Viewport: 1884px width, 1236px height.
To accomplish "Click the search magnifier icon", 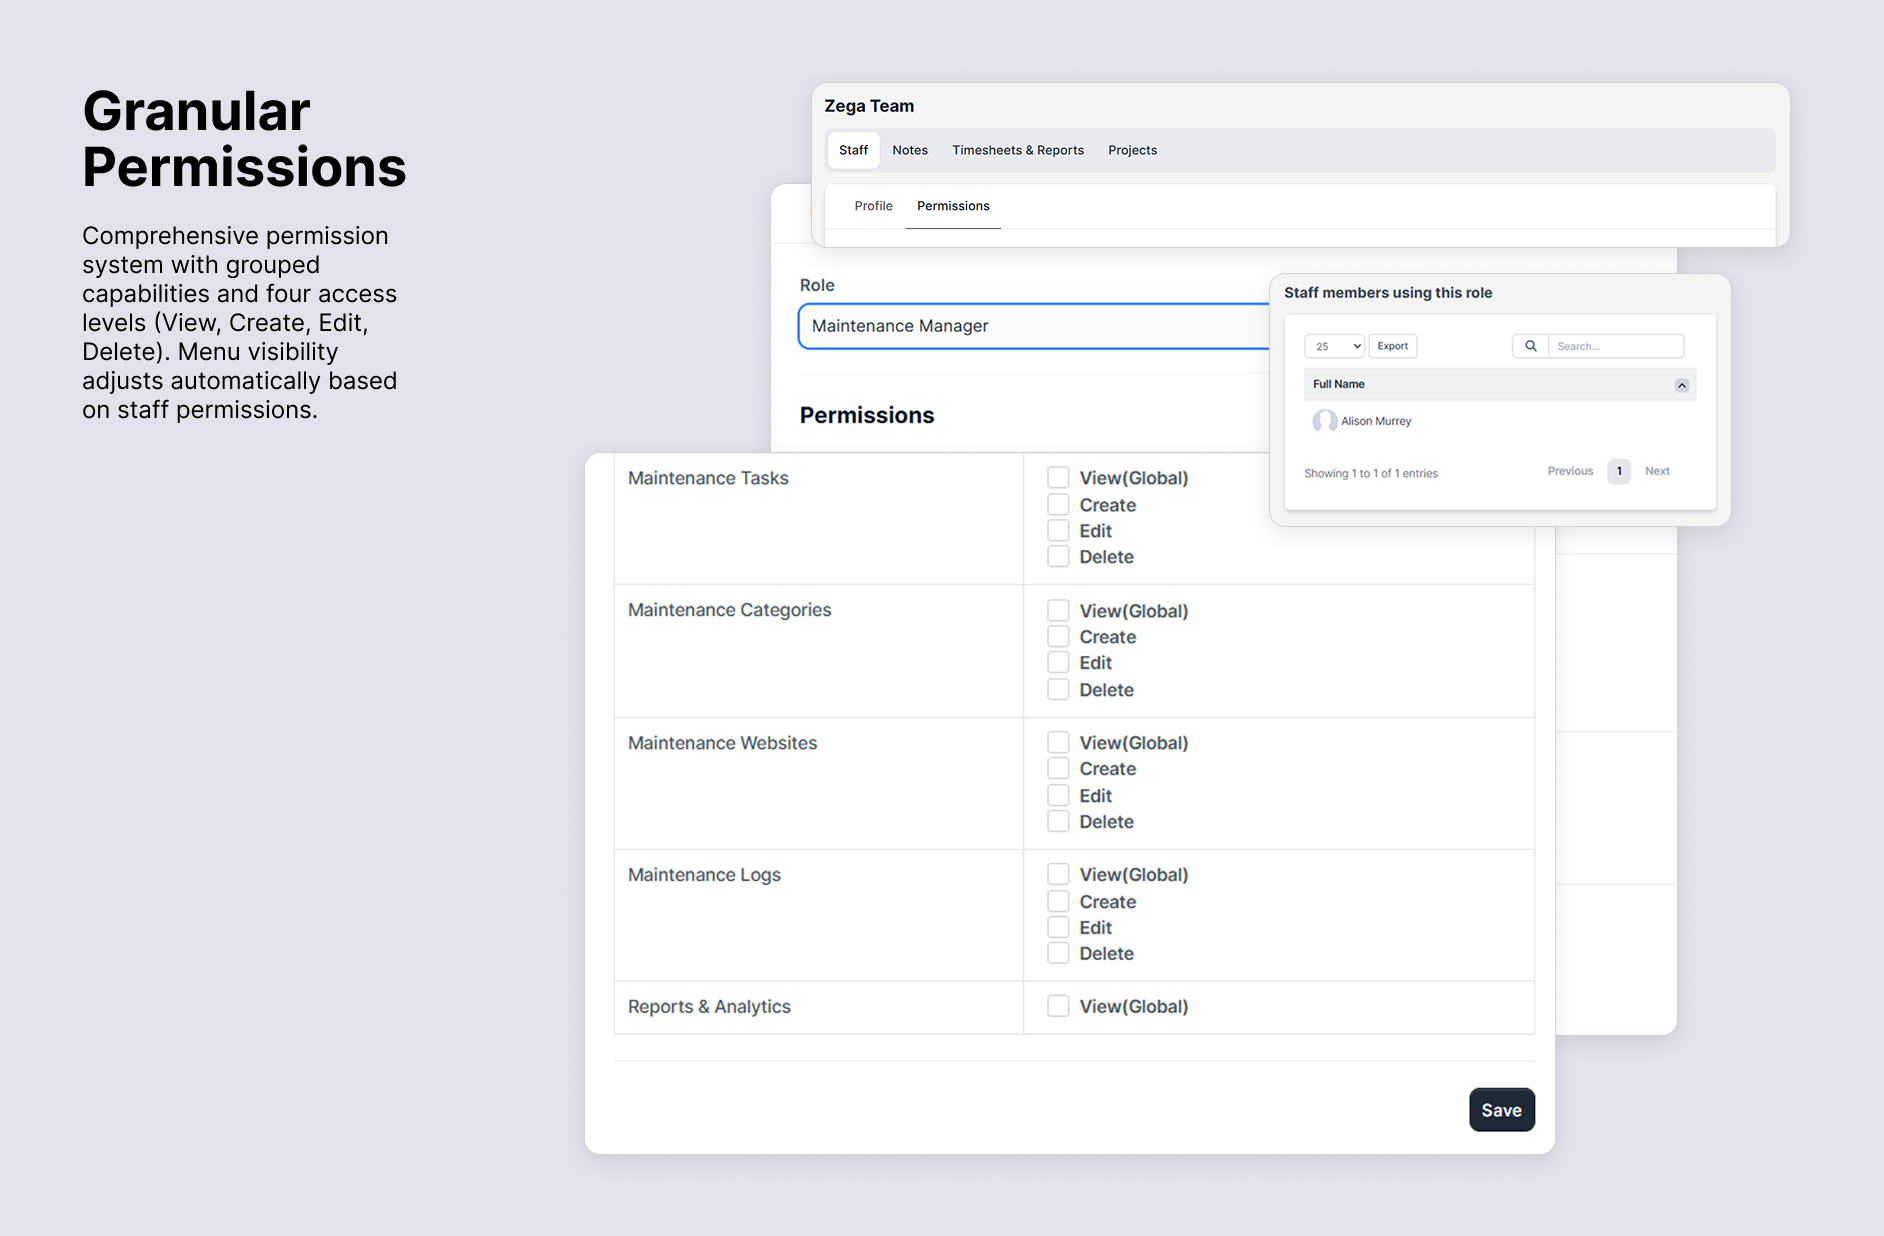I will pos(1530,345).
